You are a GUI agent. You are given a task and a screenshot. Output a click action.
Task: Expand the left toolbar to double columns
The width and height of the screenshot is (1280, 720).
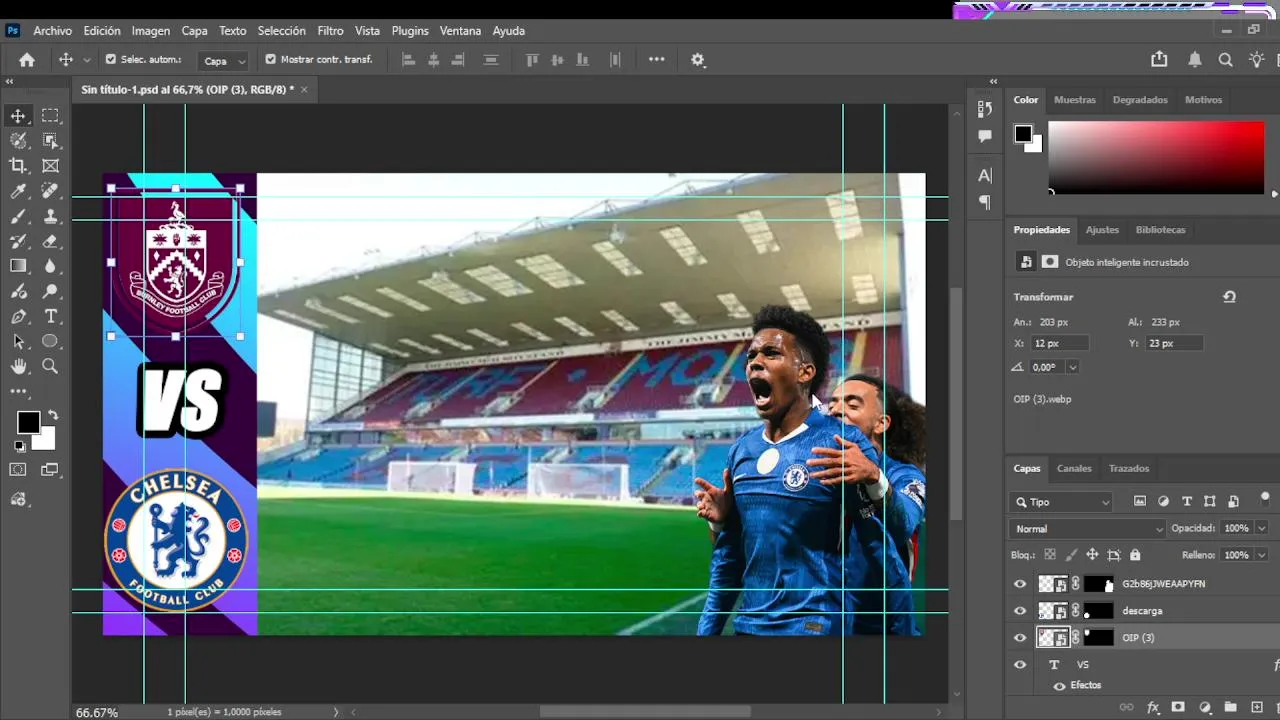click(x=10, y=82)
